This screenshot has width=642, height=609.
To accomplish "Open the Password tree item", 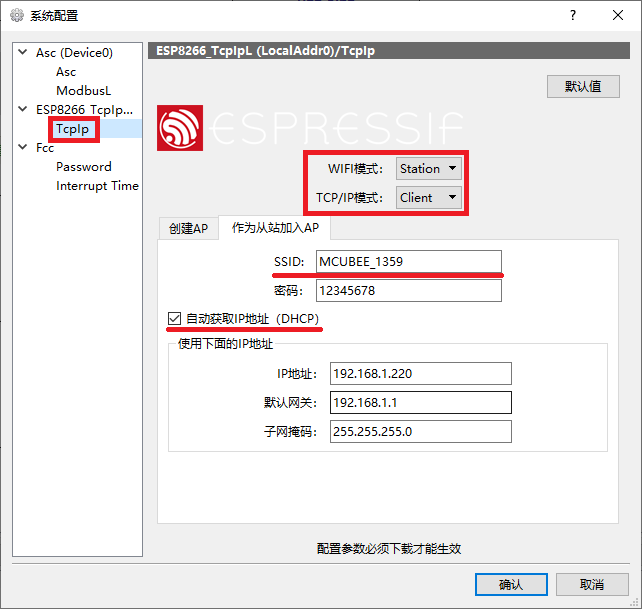I will click(x=83, y=167).
